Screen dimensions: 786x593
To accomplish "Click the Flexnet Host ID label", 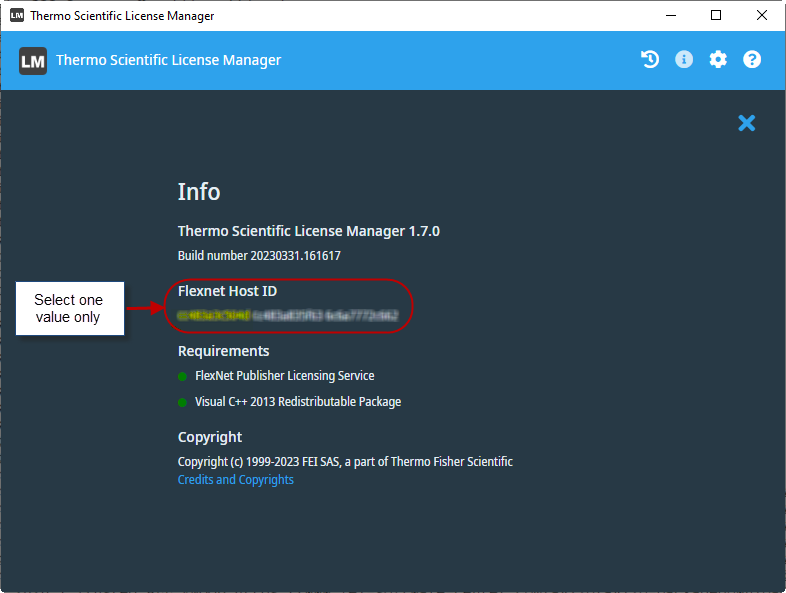I will coord(227,291).
